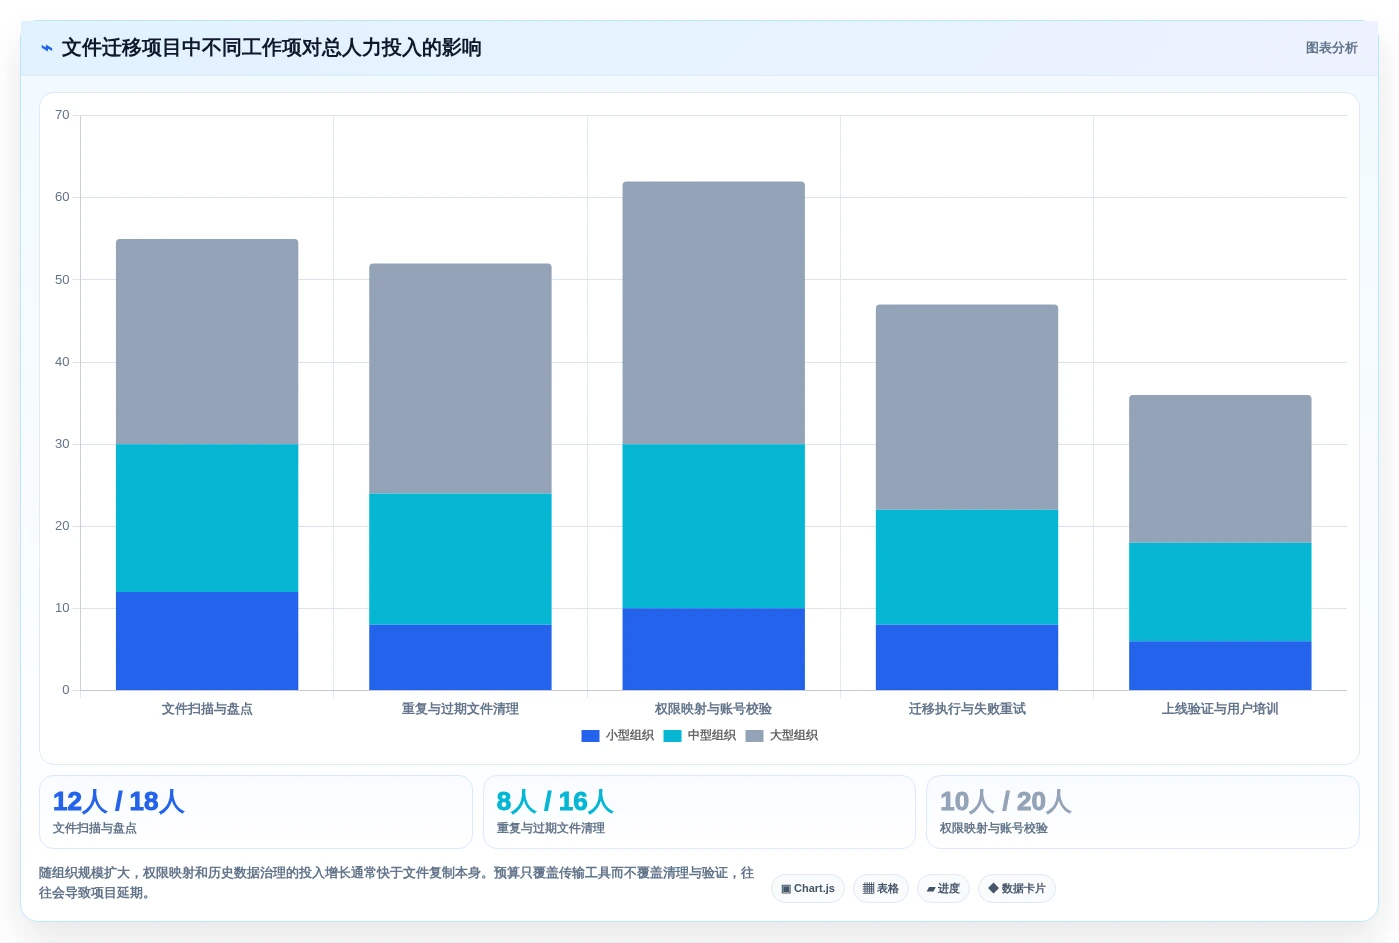Click the 进度 pill tag
Viewport: 1399px width, 943px height.
943,888
